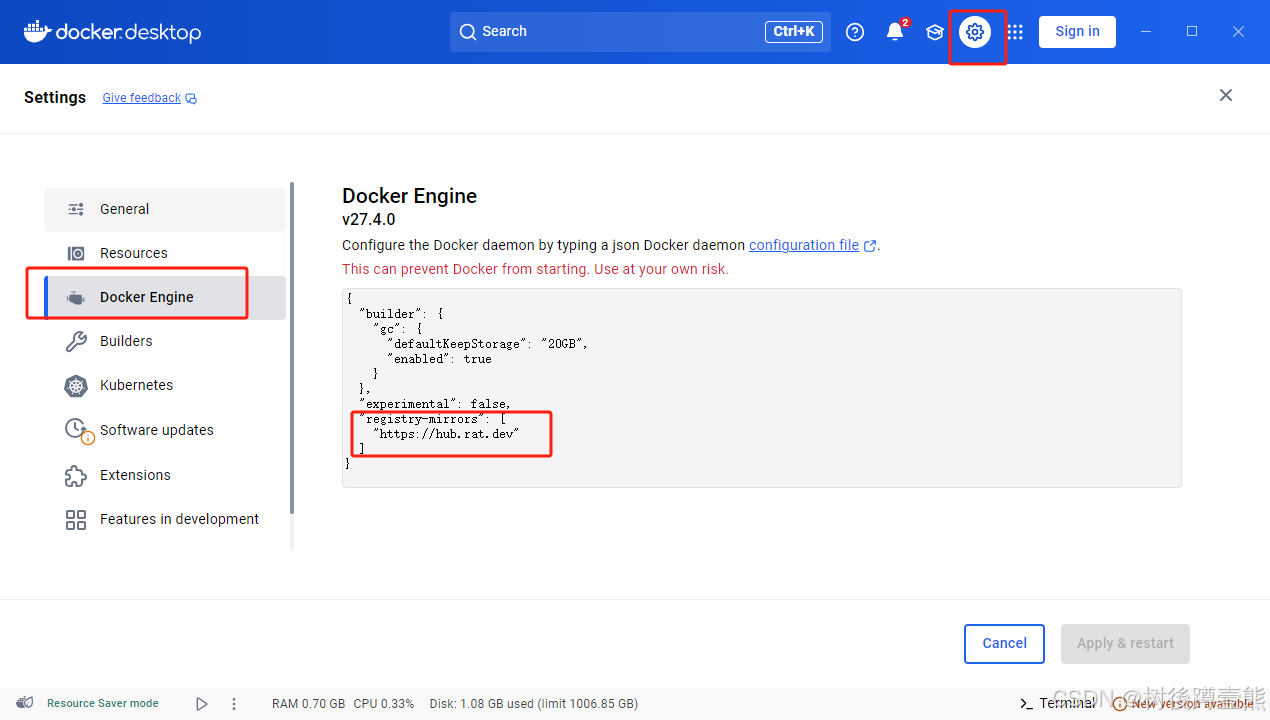1270x720 pixels.
Task: Click the Resource Saver mode leaf icon
Action: pyautogui.click(x=26, y=703)
